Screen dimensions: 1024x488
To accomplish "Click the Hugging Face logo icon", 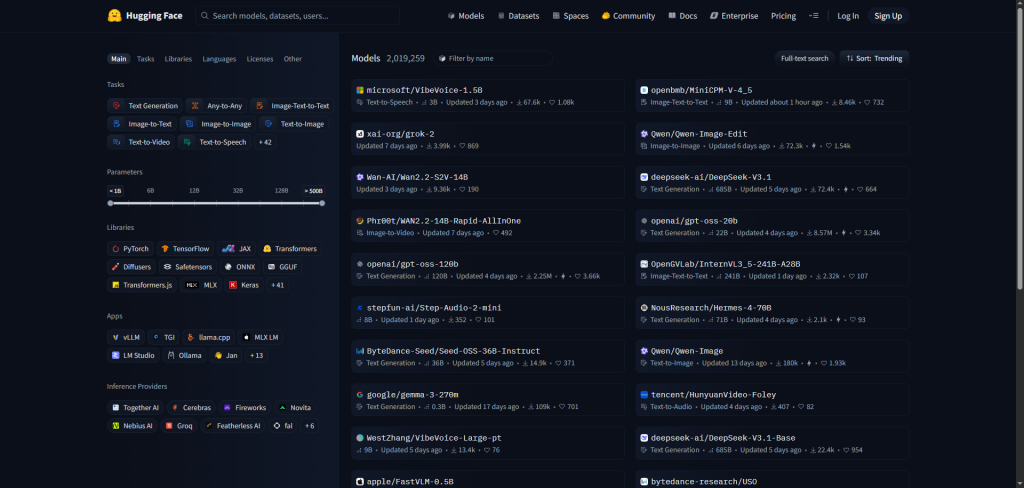I will [x=114, y=16].
